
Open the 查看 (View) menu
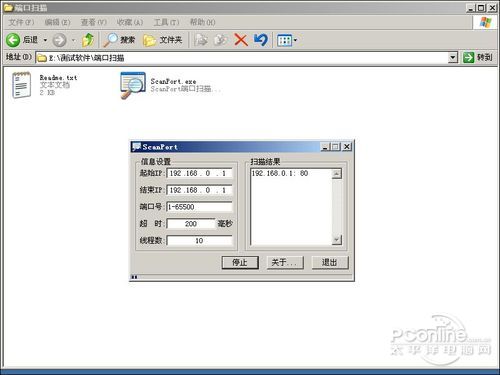coord(93,22)
